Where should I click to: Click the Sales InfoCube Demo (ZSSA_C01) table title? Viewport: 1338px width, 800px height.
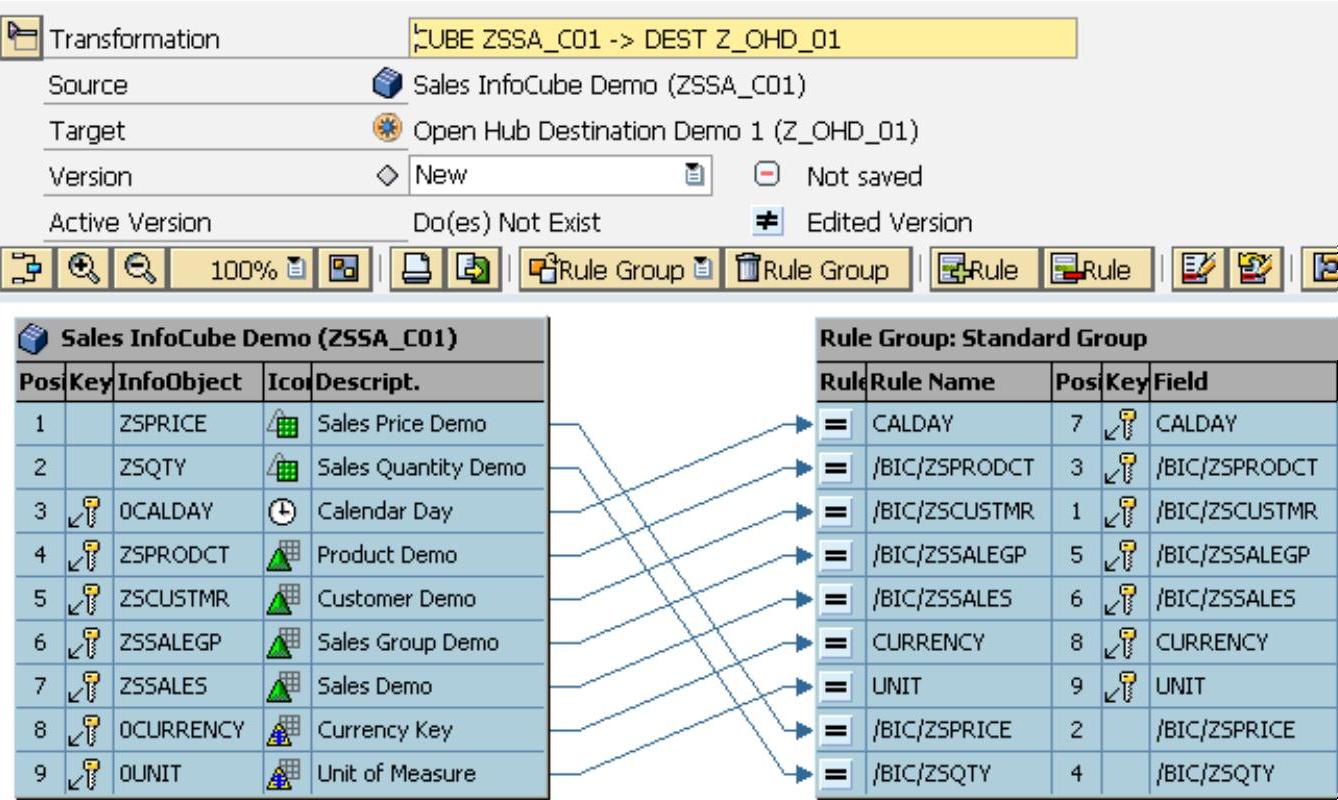tap(259, 339)
